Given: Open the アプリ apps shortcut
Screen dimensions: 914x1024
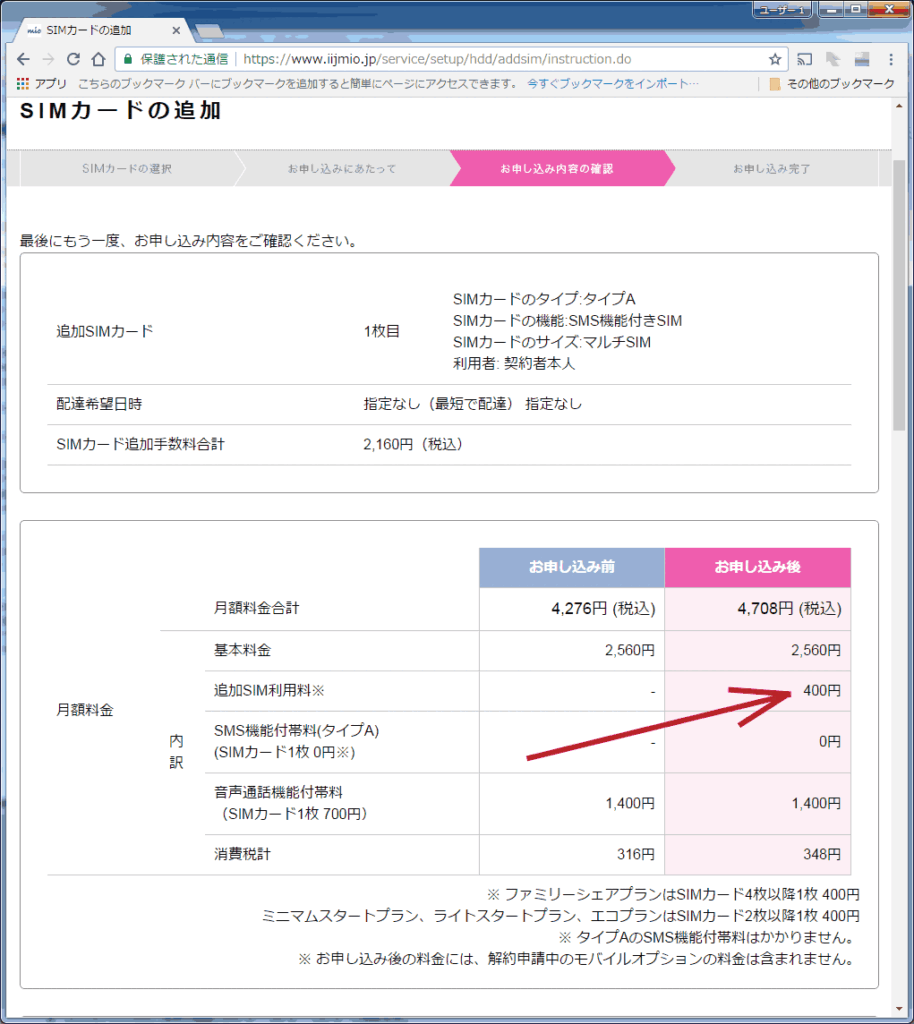Looking at the screenshot, I should point(42,84).
